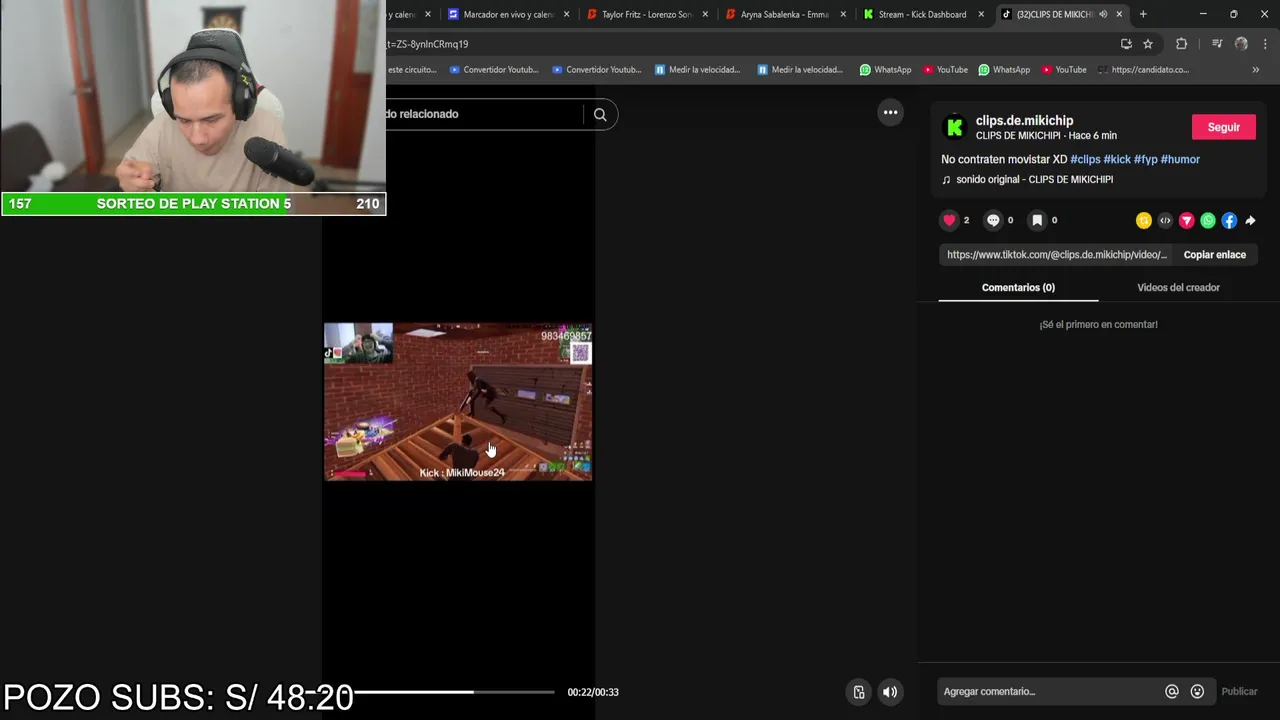Open the first WhatsApp bookmark
The width and height of the screenshot is (1280, 720).
[x=886, y=70]
